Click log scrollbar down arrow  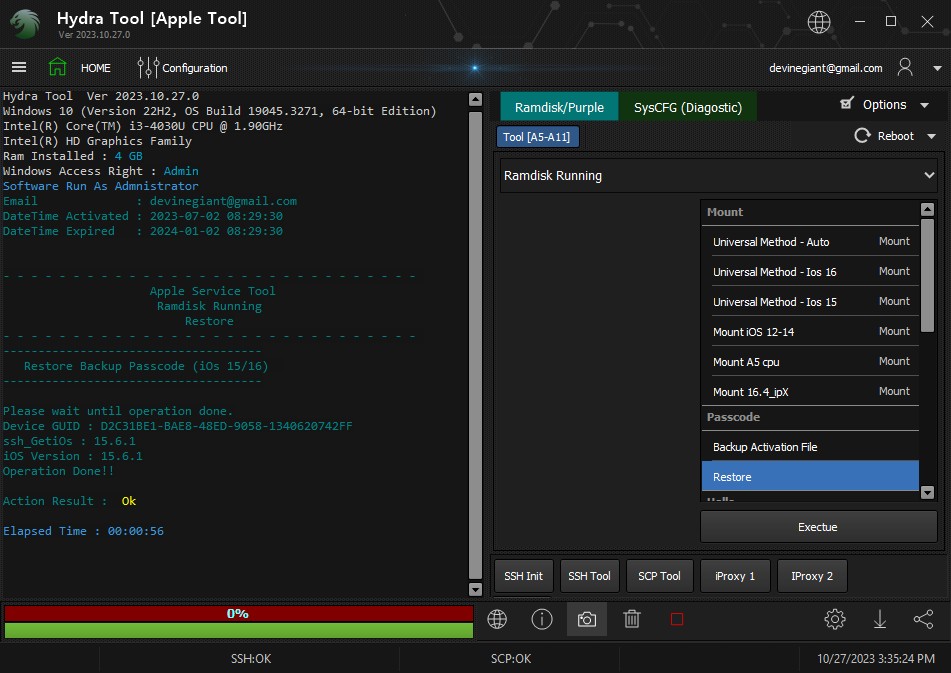coord(476,589)
